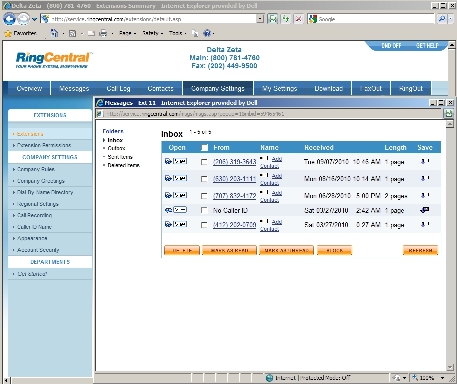Tick checkbox for message from (530) 203-1111
Image resolution: width=457 pixels, height=384 pixels.
204,179
